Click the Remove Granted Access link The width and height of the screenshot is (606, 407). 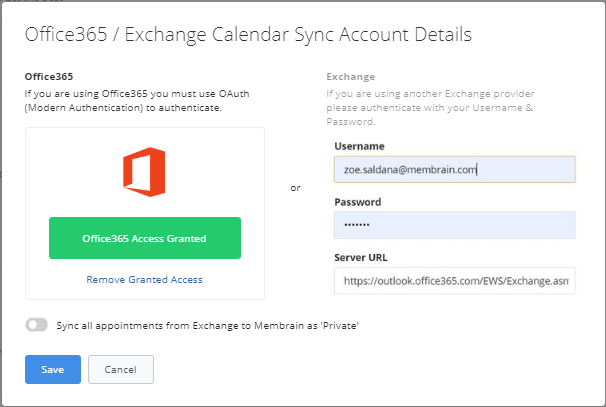[144, 279]
